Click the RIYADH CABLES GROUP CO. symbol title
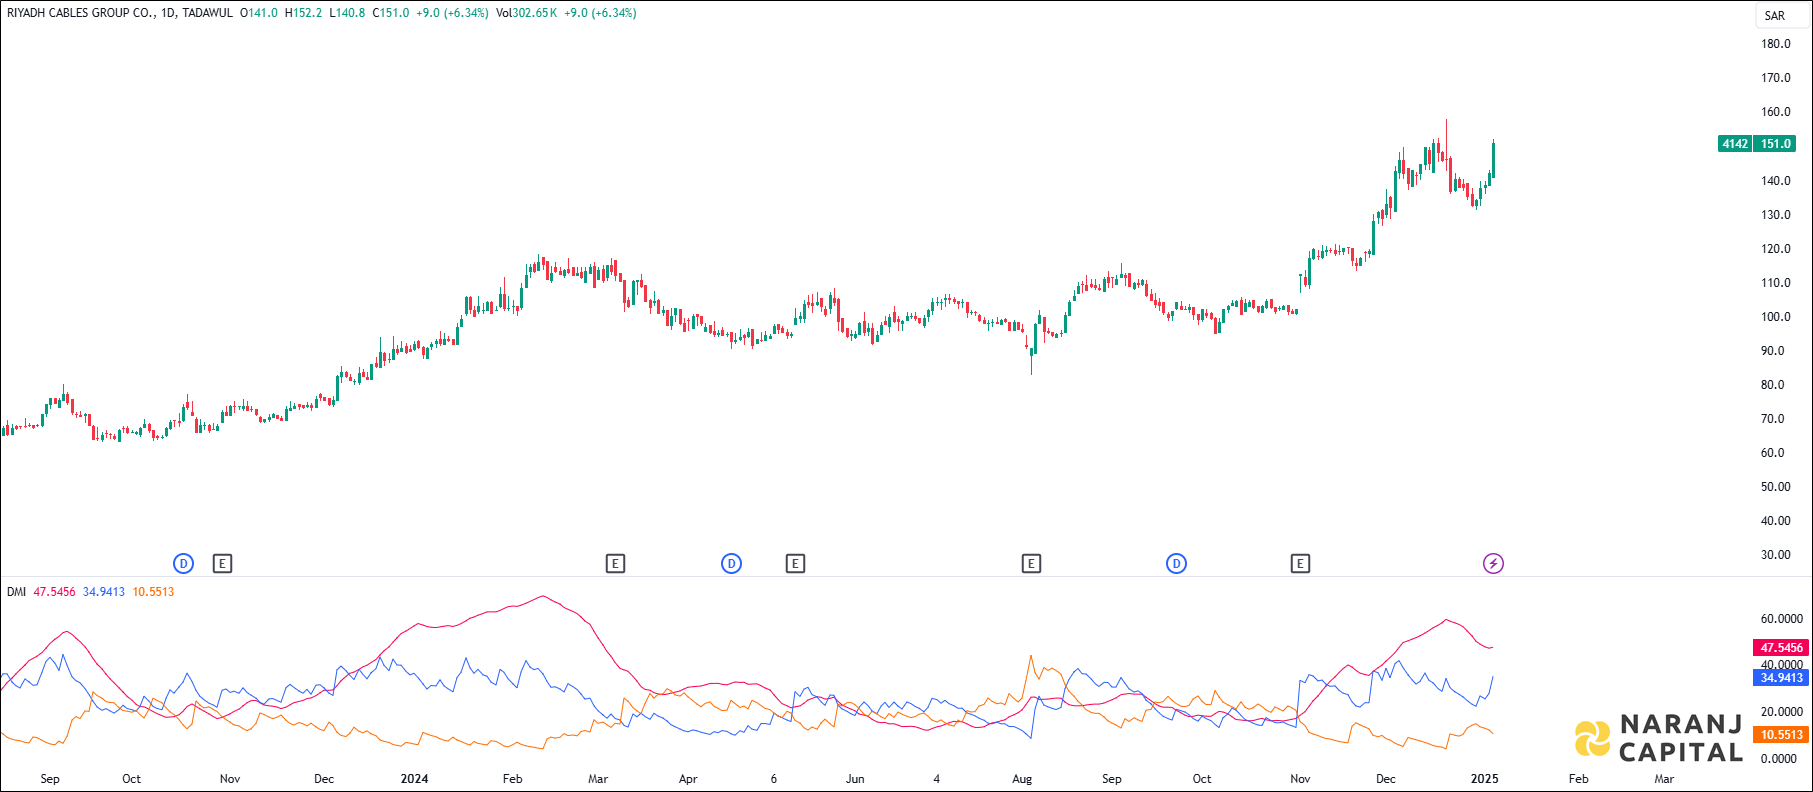This screenshot has height=792, width=1813. (80, 13)
